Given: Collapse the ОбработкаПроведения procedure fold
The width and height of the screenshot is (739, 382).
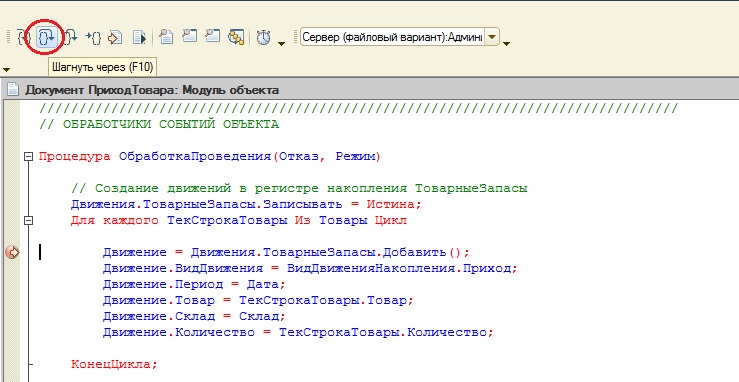Looking at the screenshot, I should click(29, 156).
